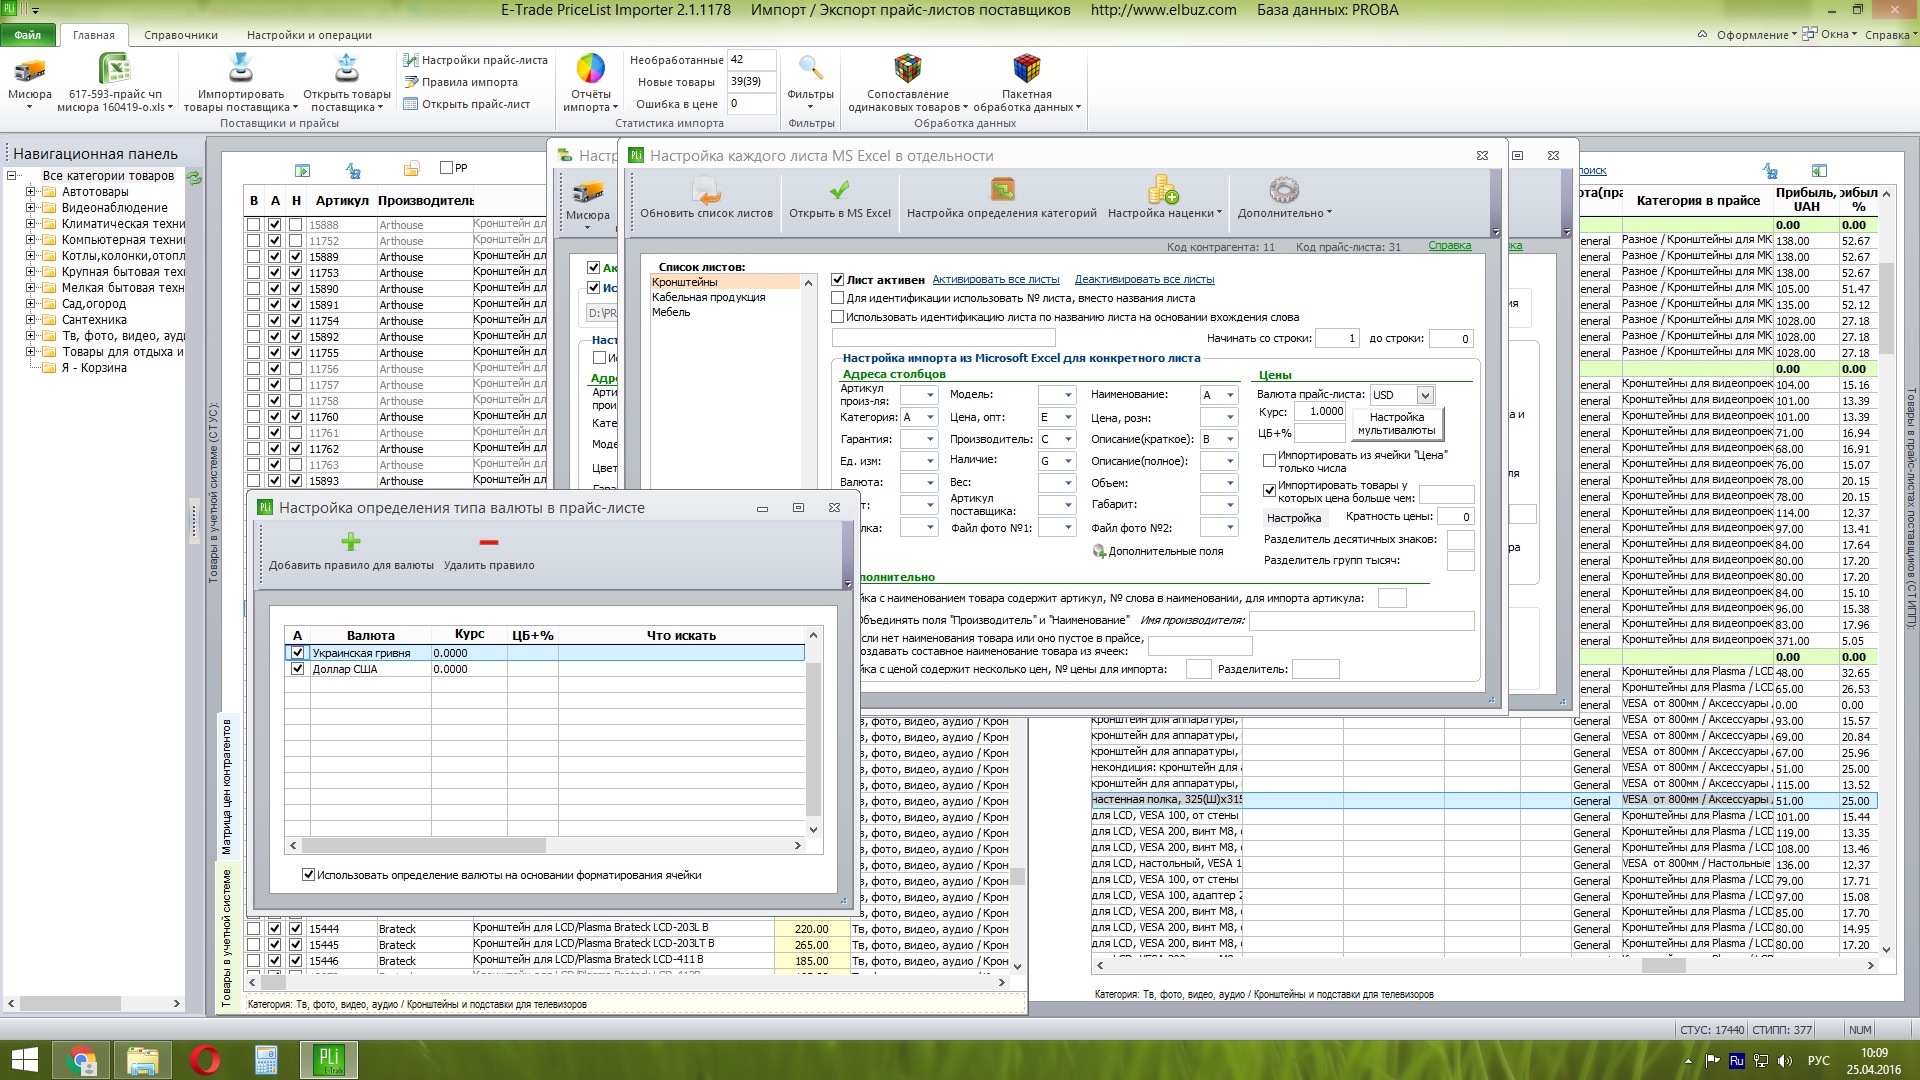Click the Кратность цены input field
Screen dimensions: 1920x1080
1455,517
